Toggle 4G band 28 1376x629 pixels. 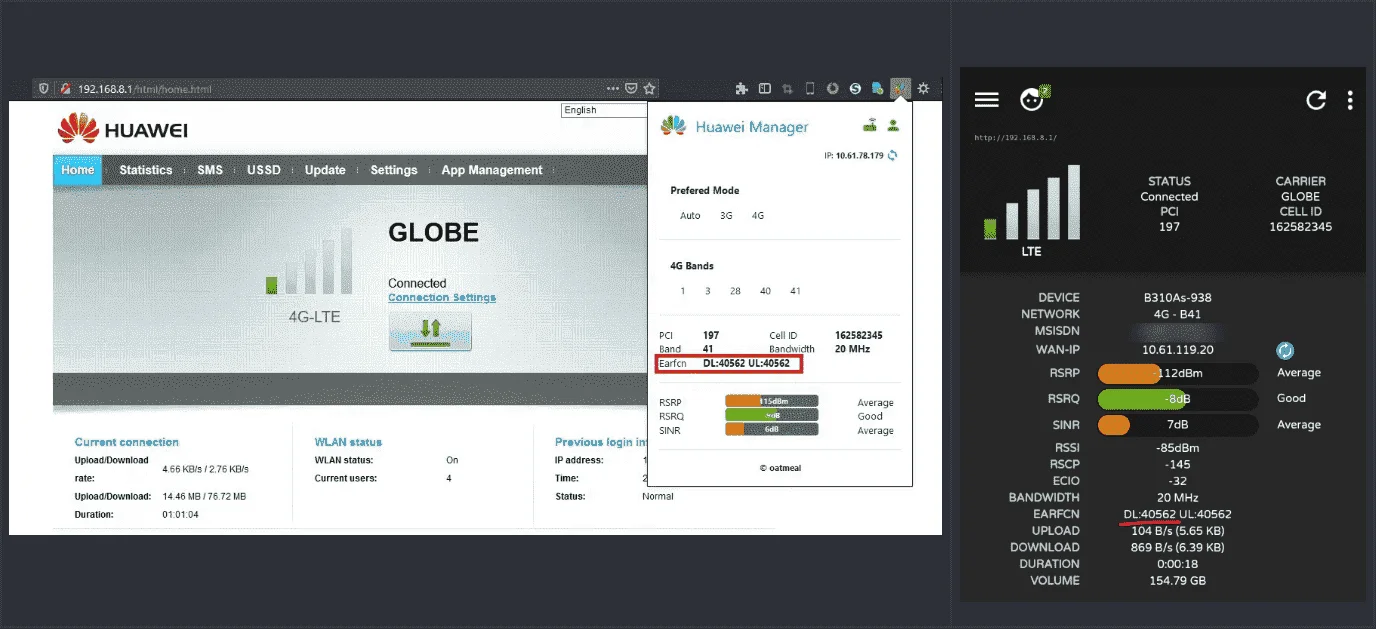click(735, 291)
